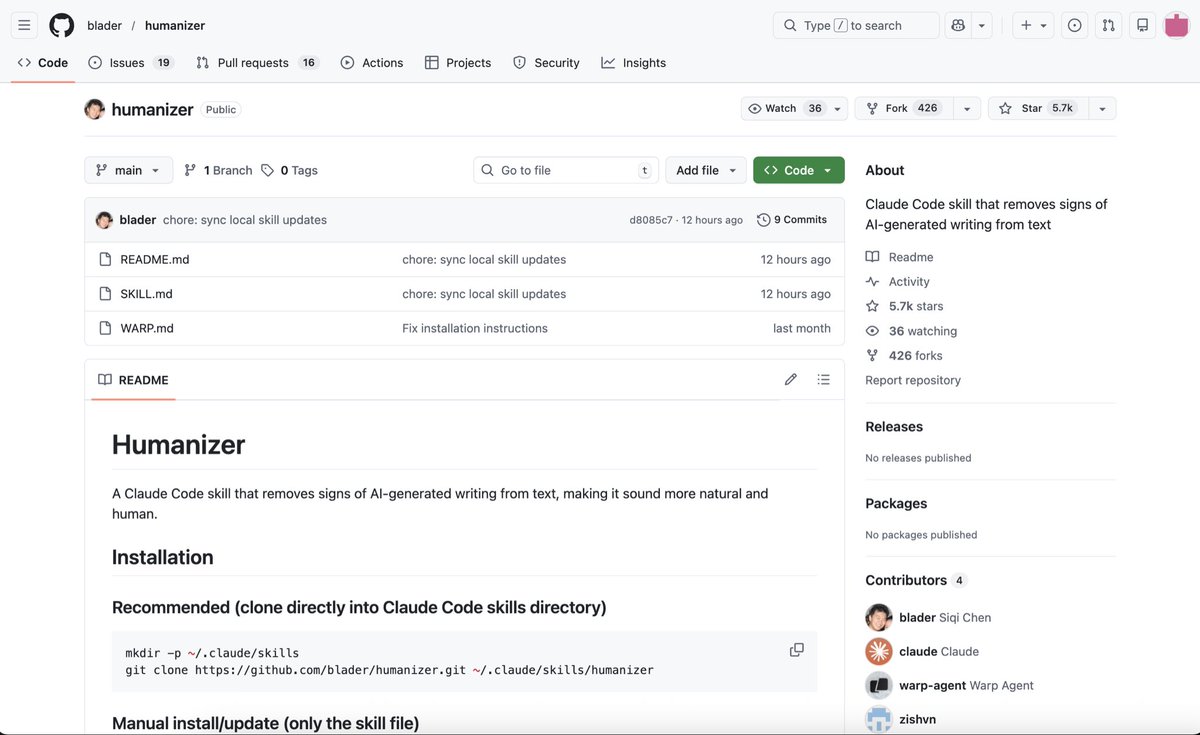Switch to the Issues tab

[131, 62]
